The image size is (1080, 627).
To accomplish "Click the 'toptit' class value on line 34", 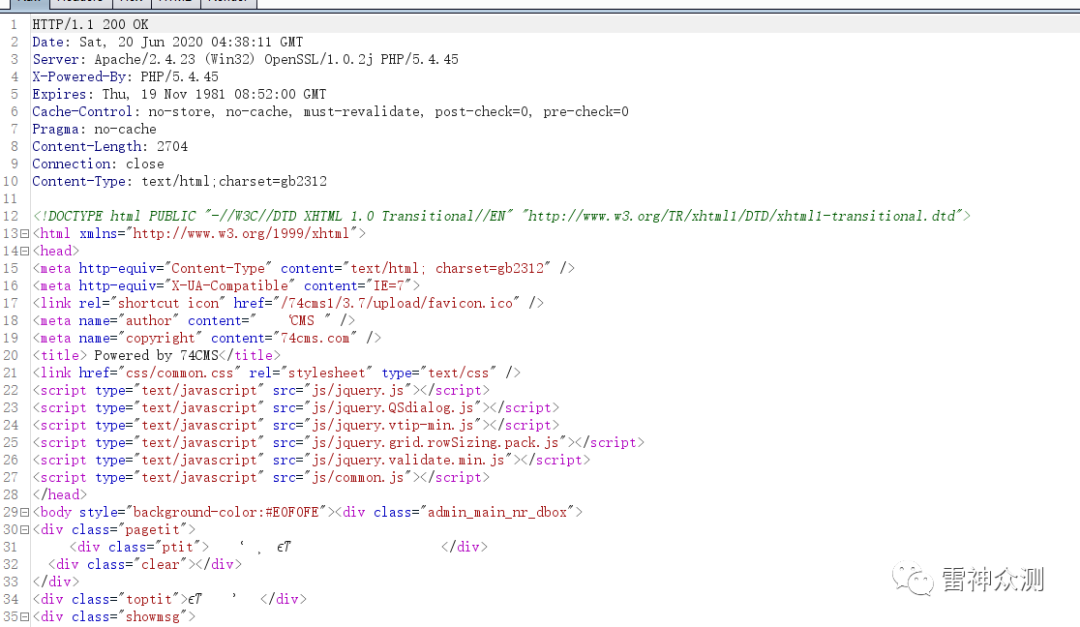I will click(148, 599).
